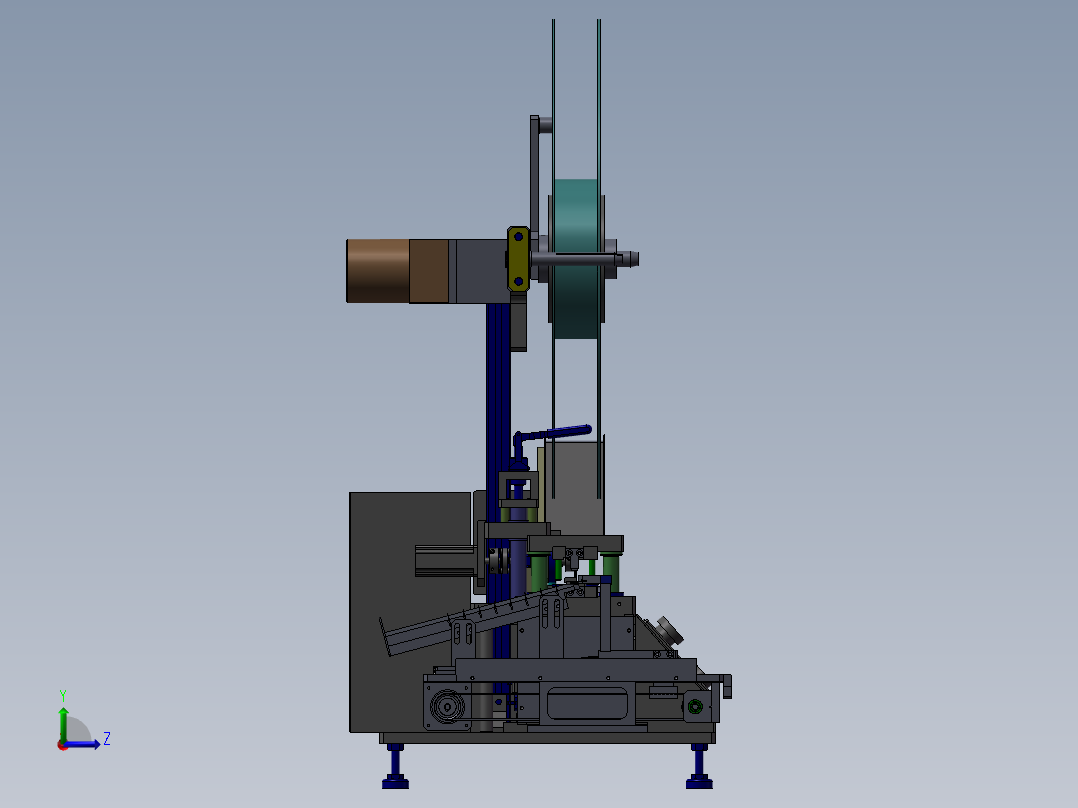Select the slotted plate on the base frame

click(586, 703)
